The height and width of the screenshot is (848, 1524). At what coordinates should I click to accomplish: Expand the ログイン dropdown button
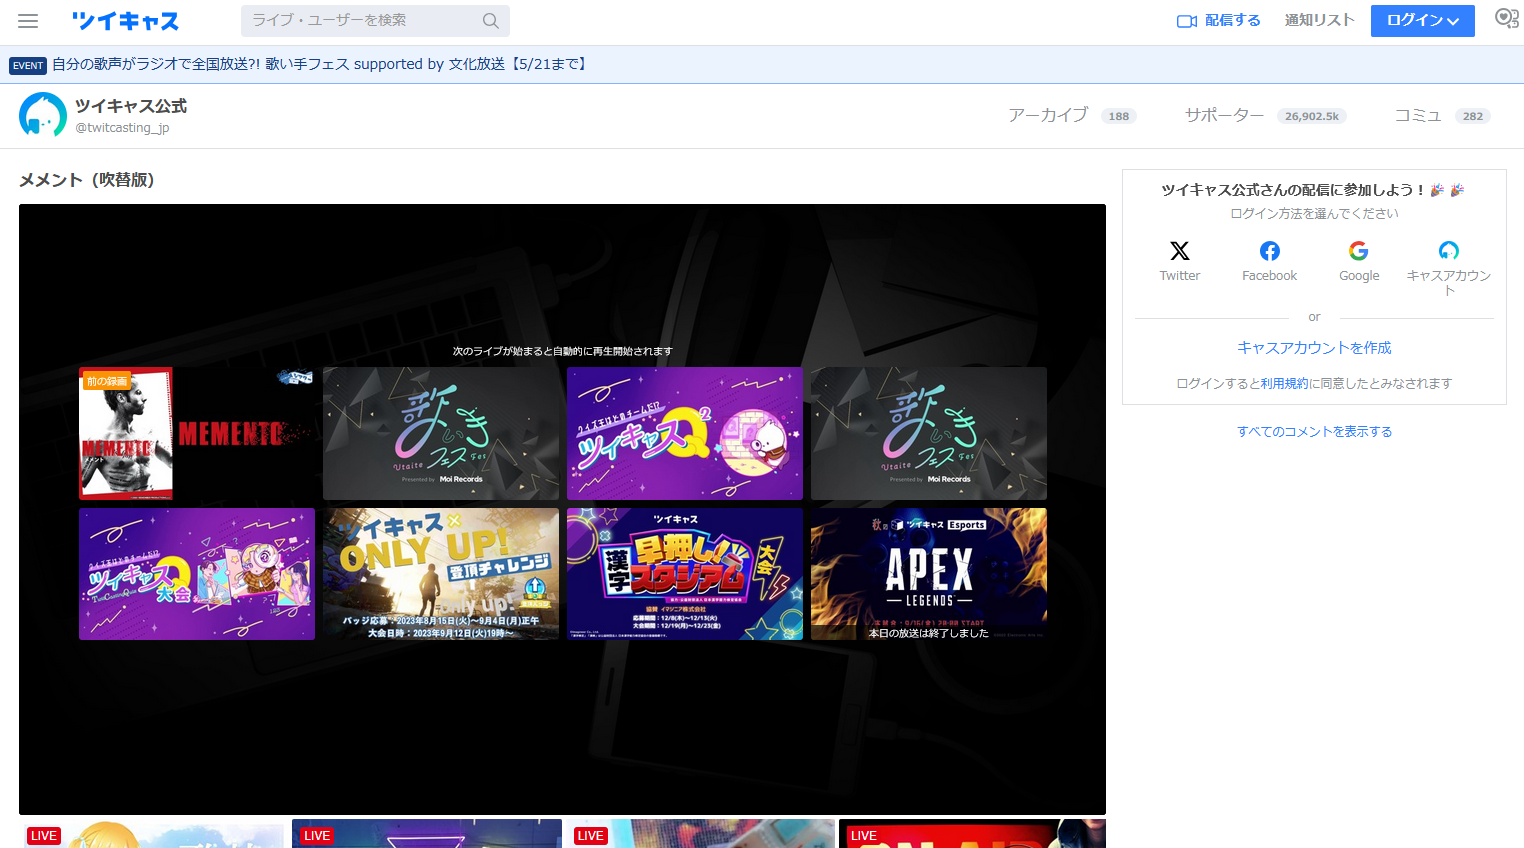click(x=1422, y=20)
